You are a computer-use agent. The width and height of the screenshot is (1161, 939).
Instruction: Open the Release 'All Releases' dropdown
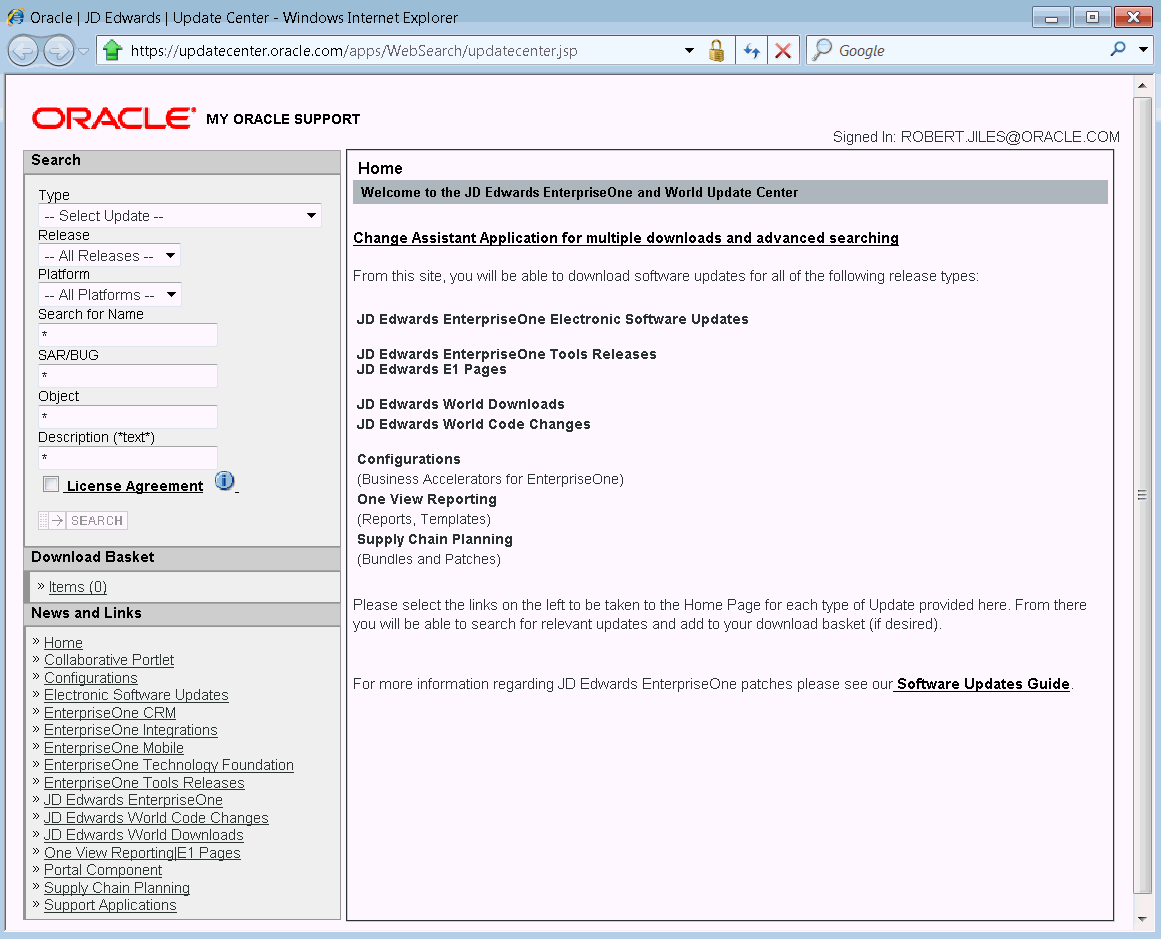click(110, 255)
